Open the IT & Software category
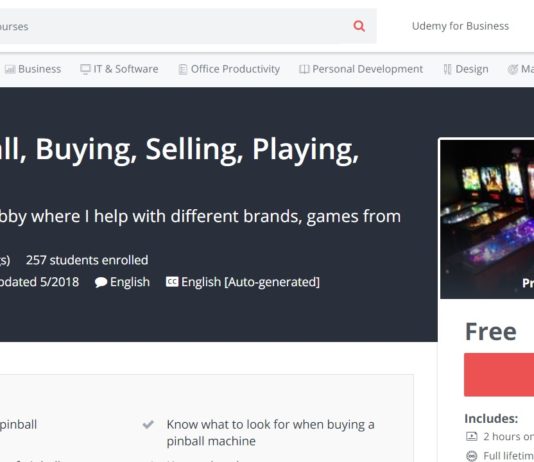The width and height of the screenshot is (534, 462). pyautogui.click(x=119, y=69)
